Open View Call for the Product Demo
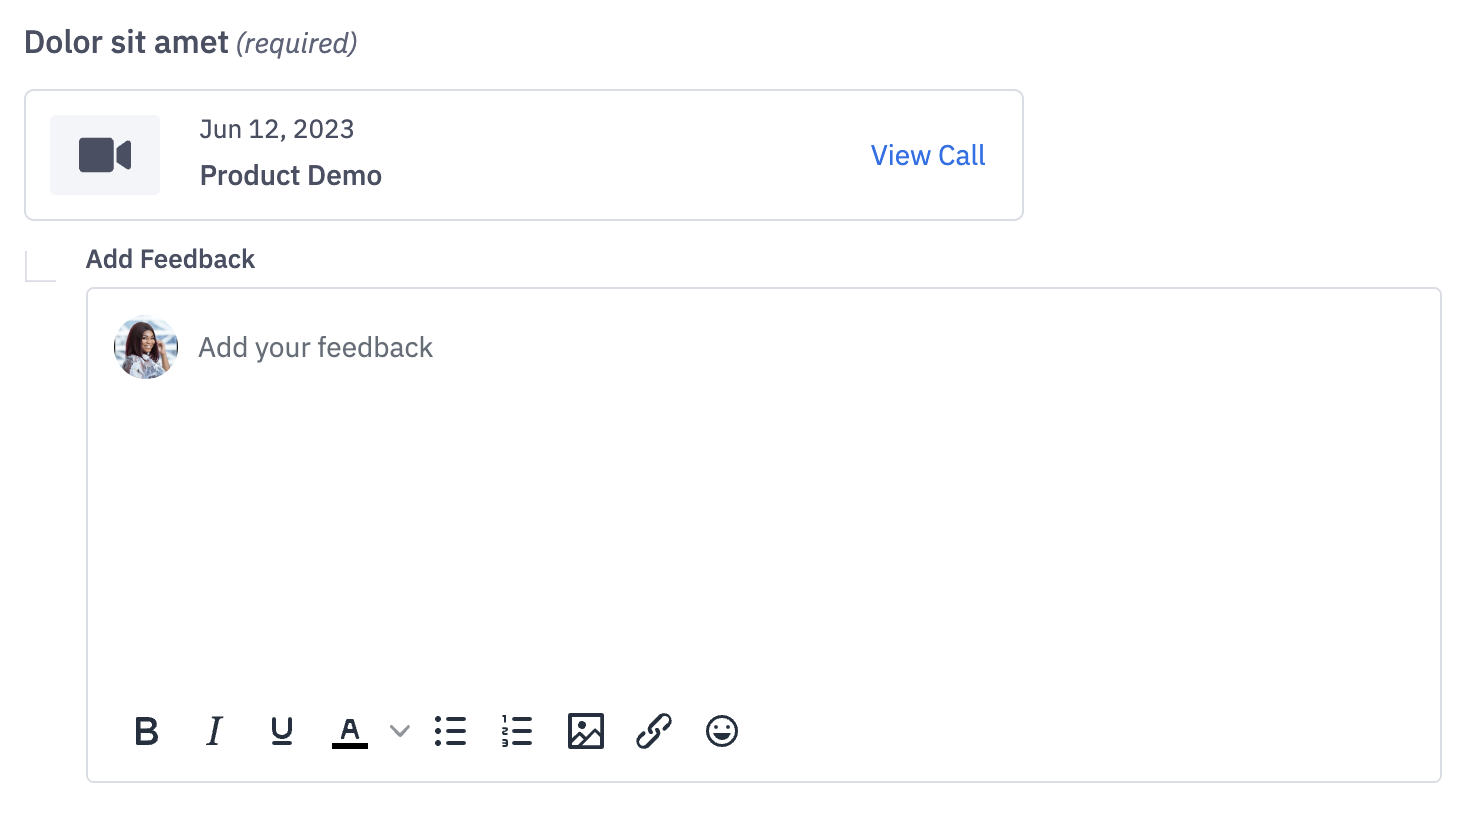This screenshot has width=1484, height=824. [x=927, y=155]
